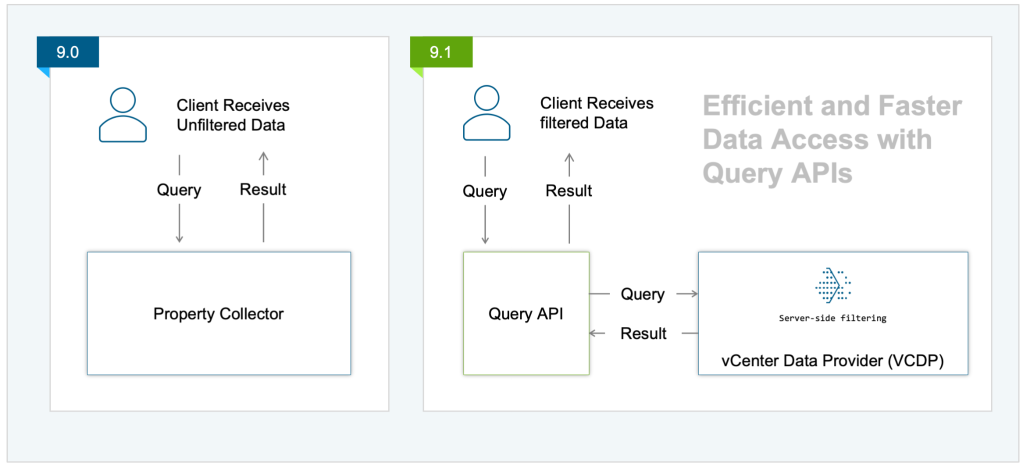Click 'Server-side filtering' label
Image resolution: width=1023 pixels, height=466 pixels.
(x=833, y=318)
